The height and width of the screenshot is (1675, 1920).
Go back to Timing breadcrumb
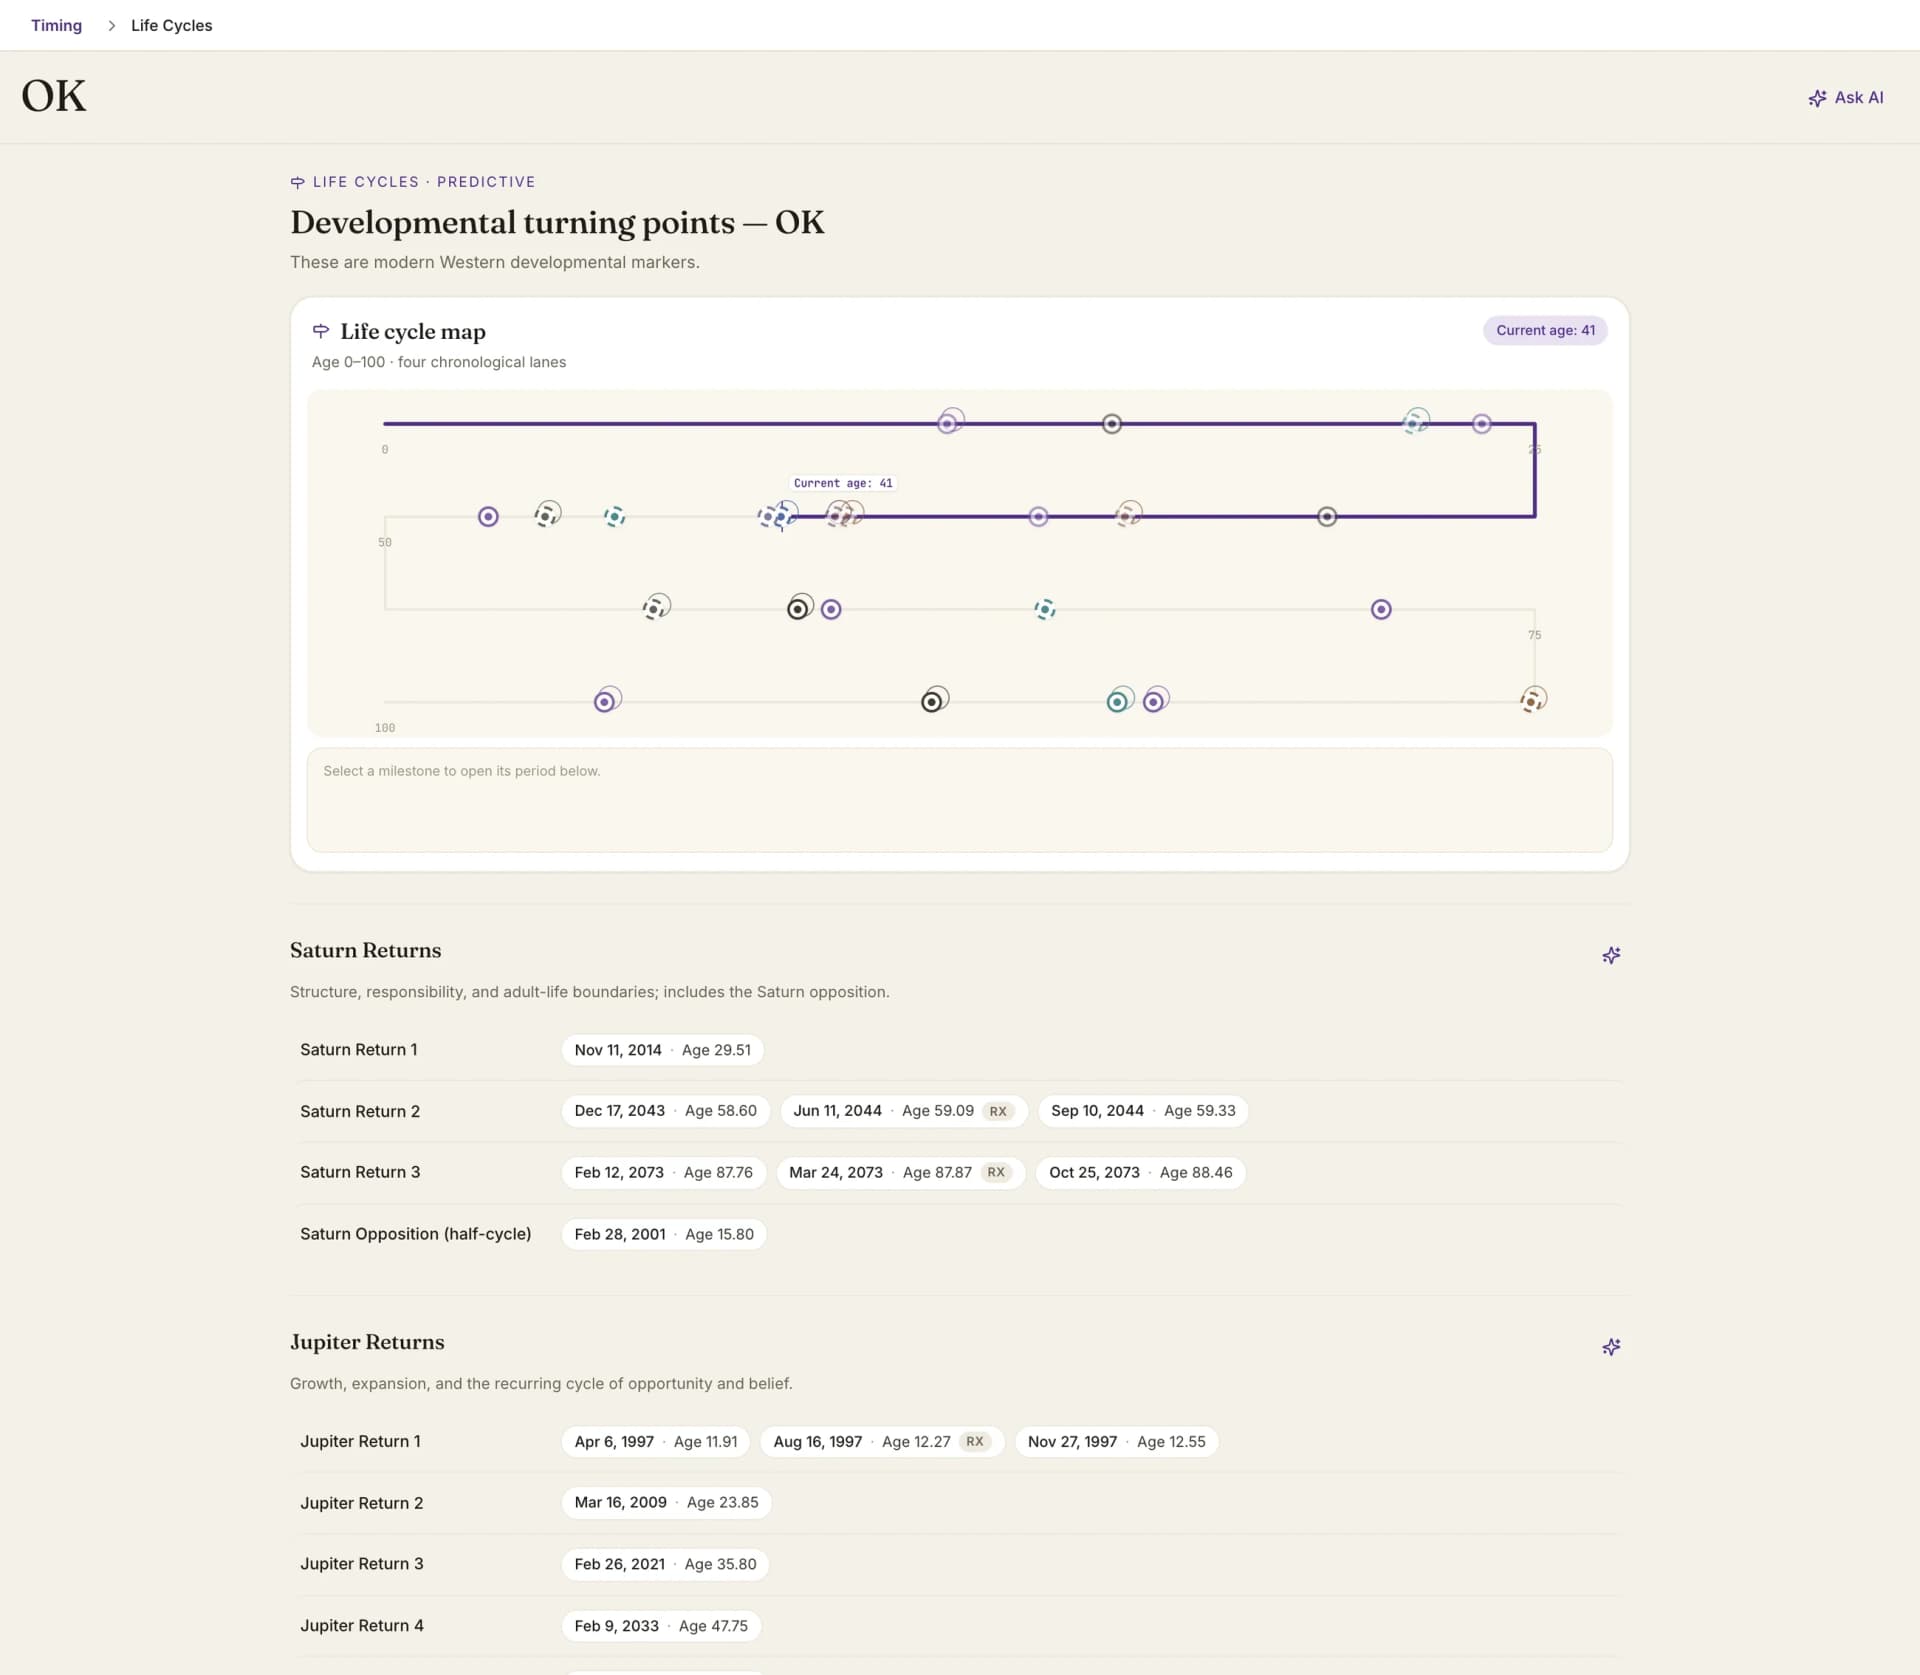[56, 25]
